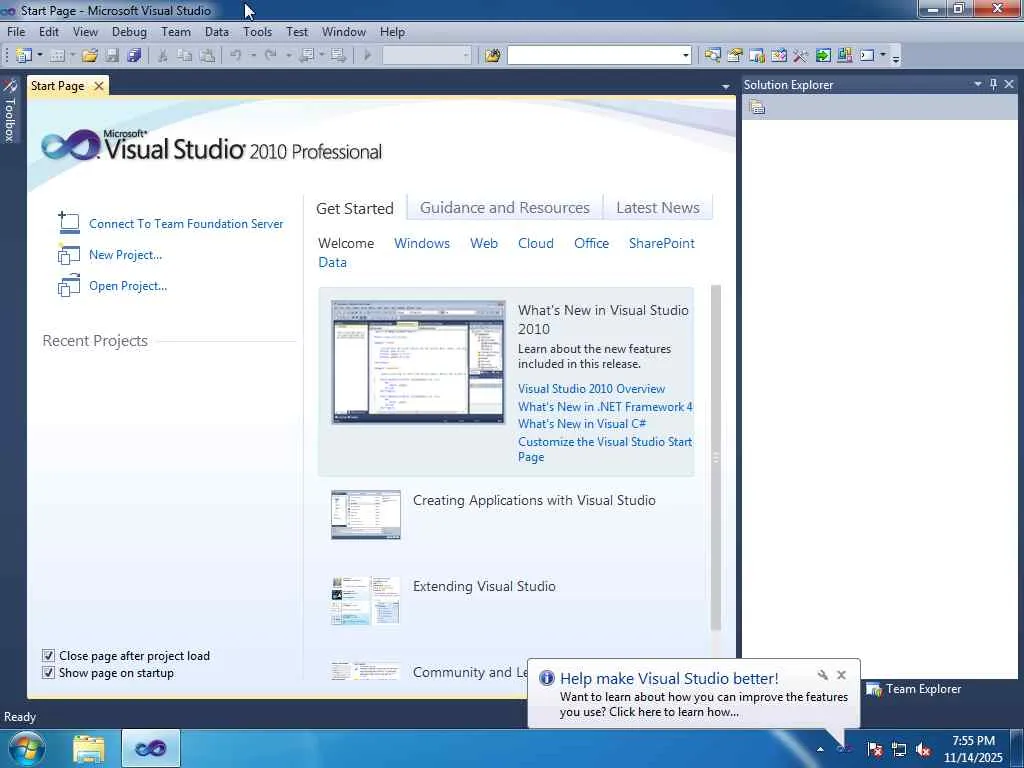Click the Solution Explorer panel's Properties icon

tap(758, 107)
